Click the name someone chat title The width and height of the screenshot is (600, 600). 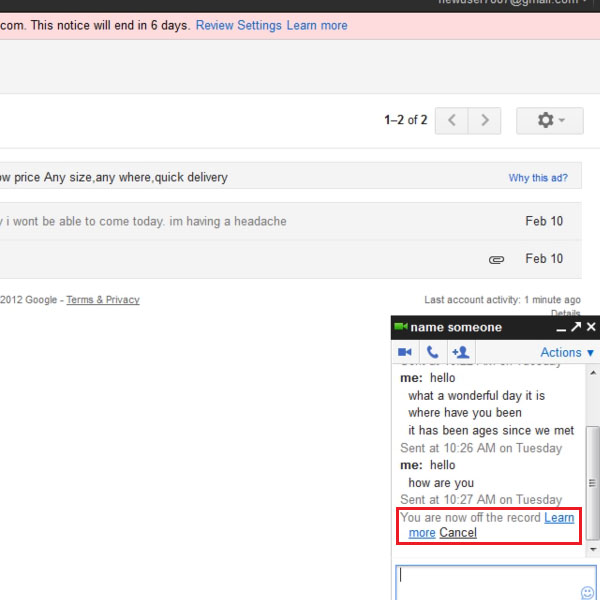click(x=456, y=328)
